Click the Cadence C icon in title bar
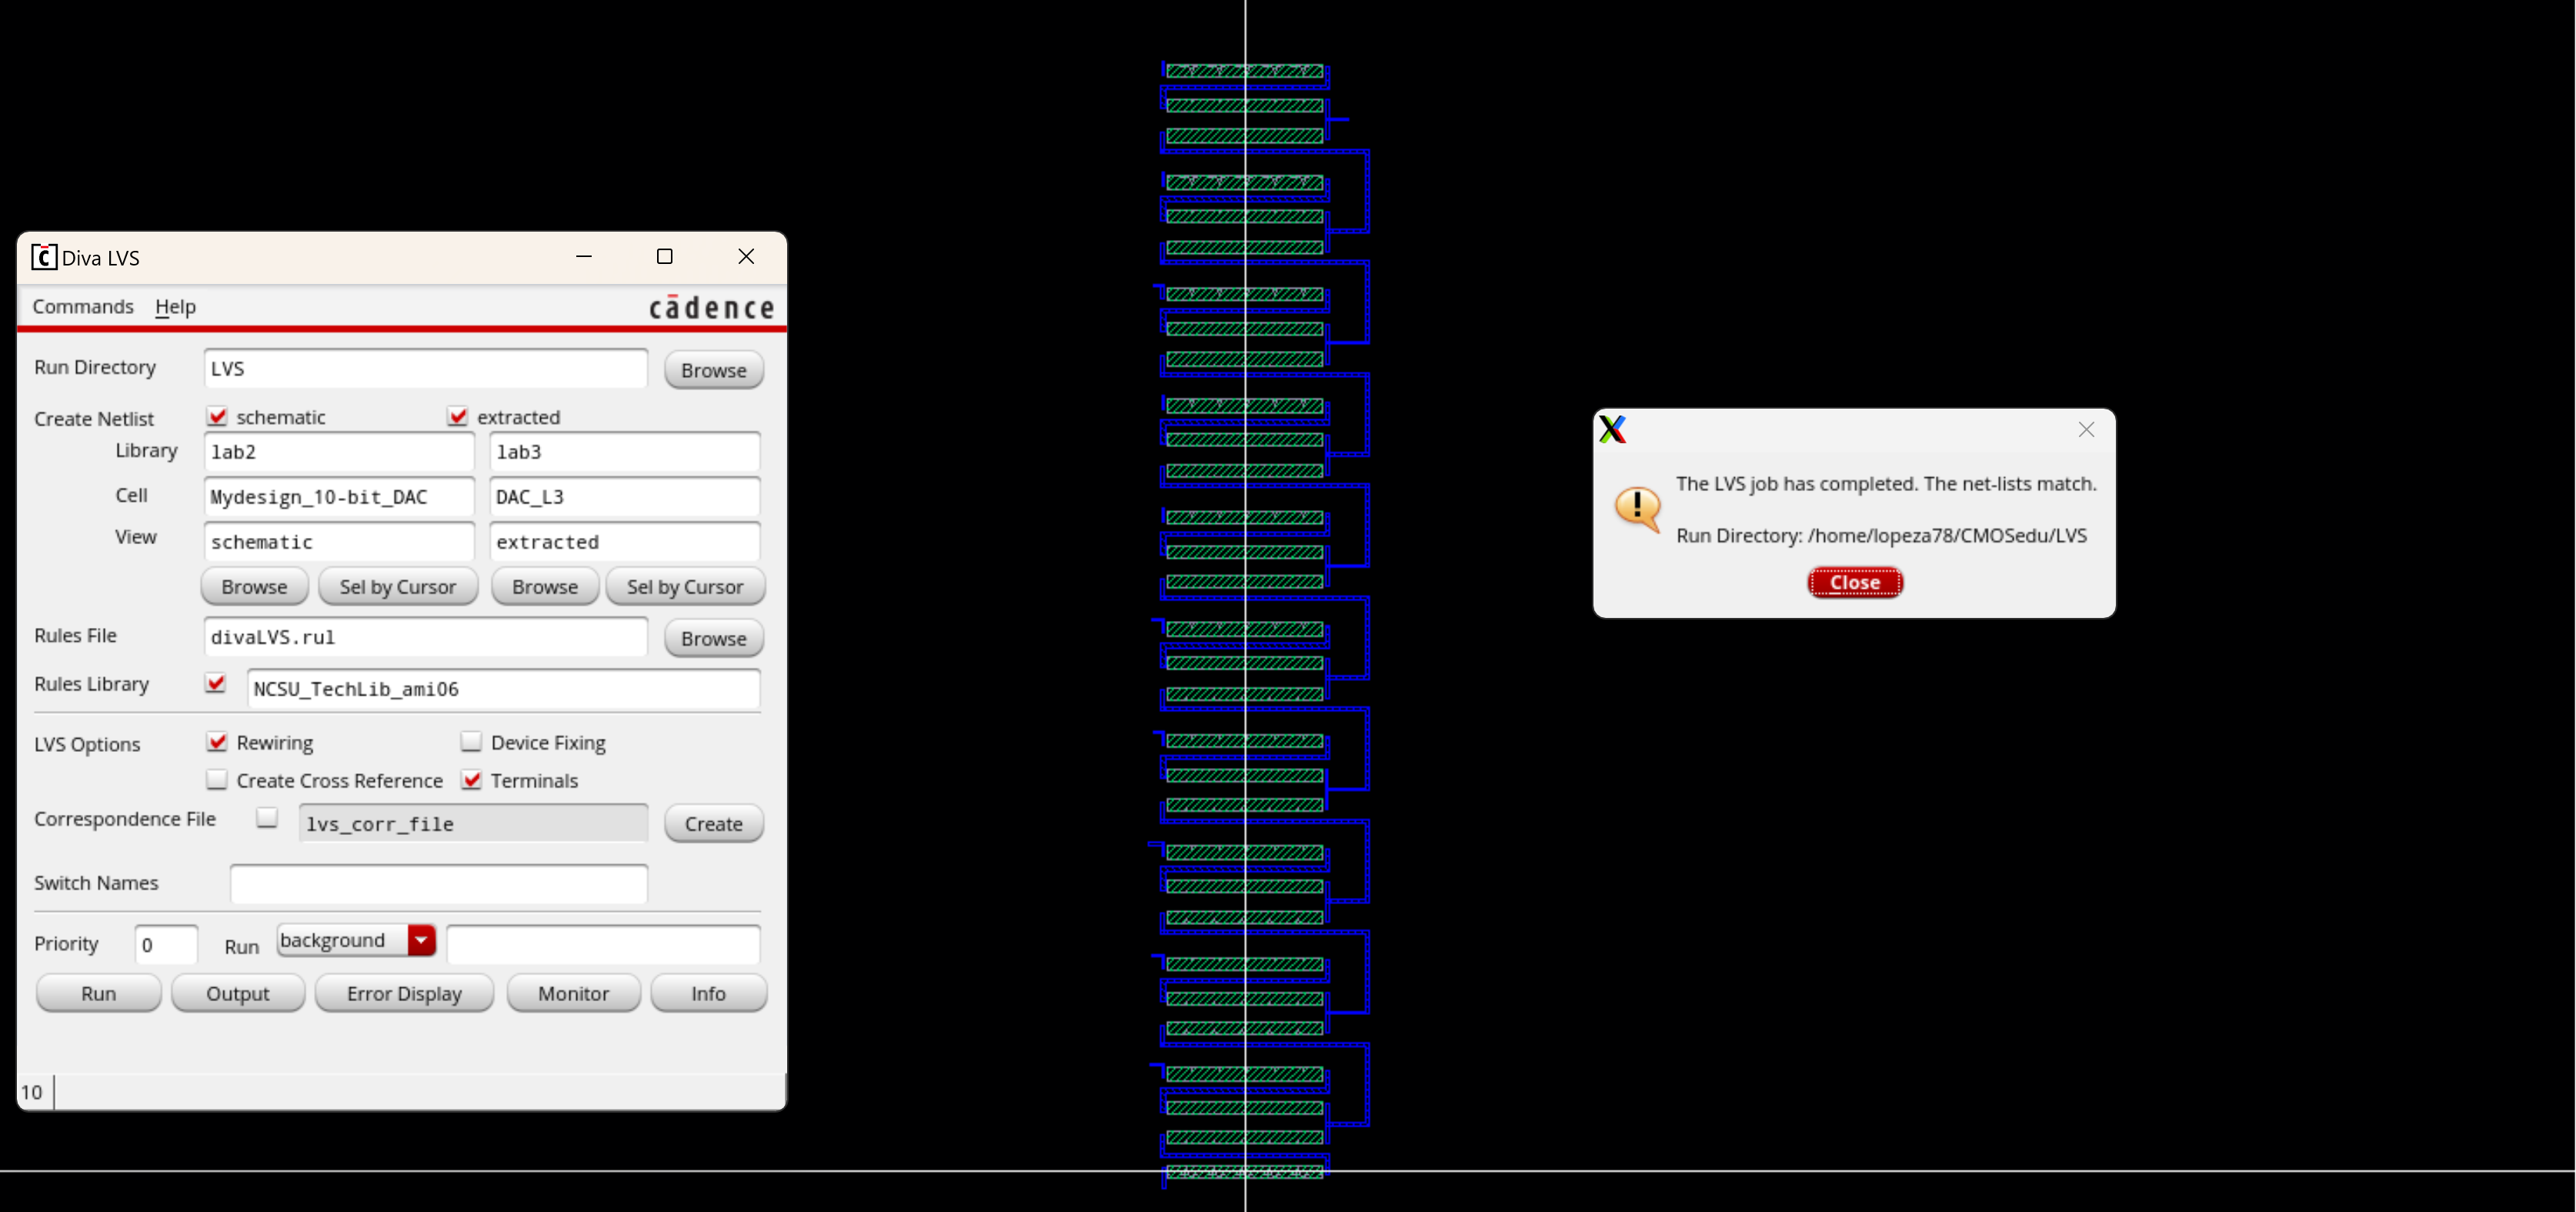Image resolution: width=2576 pixels, height=1212 pixels. (43, 257)
